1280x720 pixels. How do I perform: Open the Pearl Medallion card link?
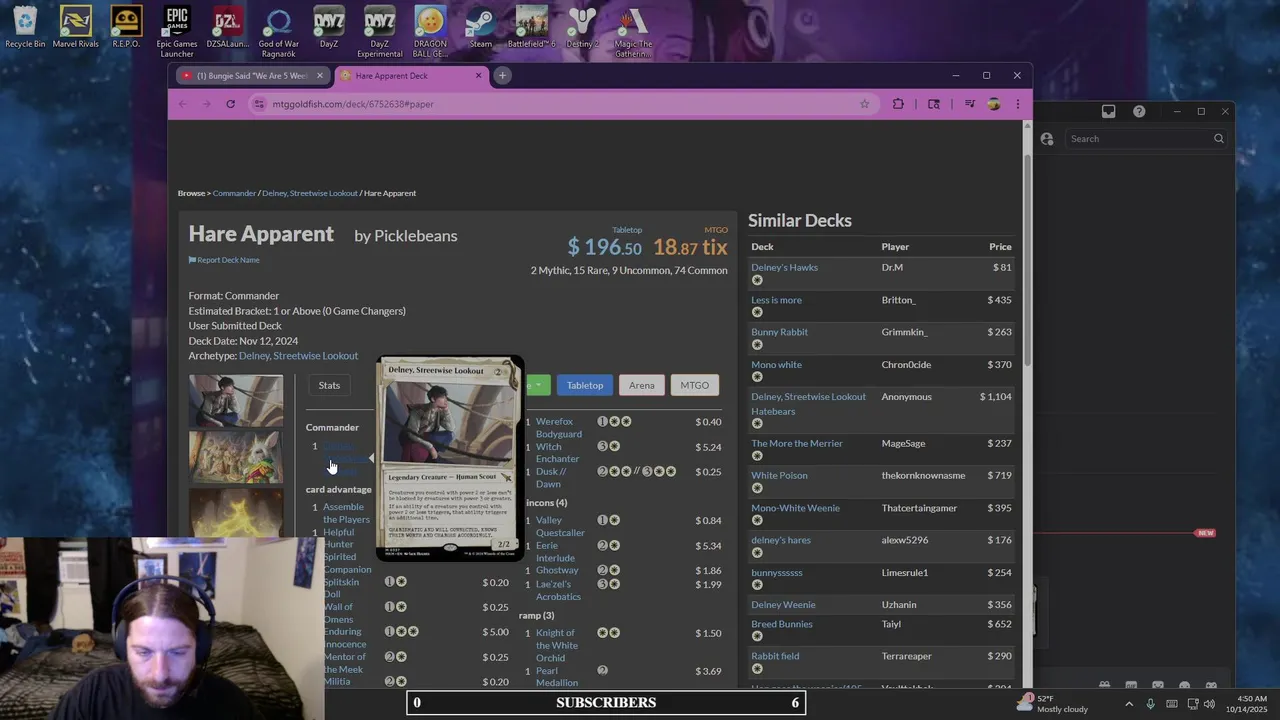click(557, 677)
